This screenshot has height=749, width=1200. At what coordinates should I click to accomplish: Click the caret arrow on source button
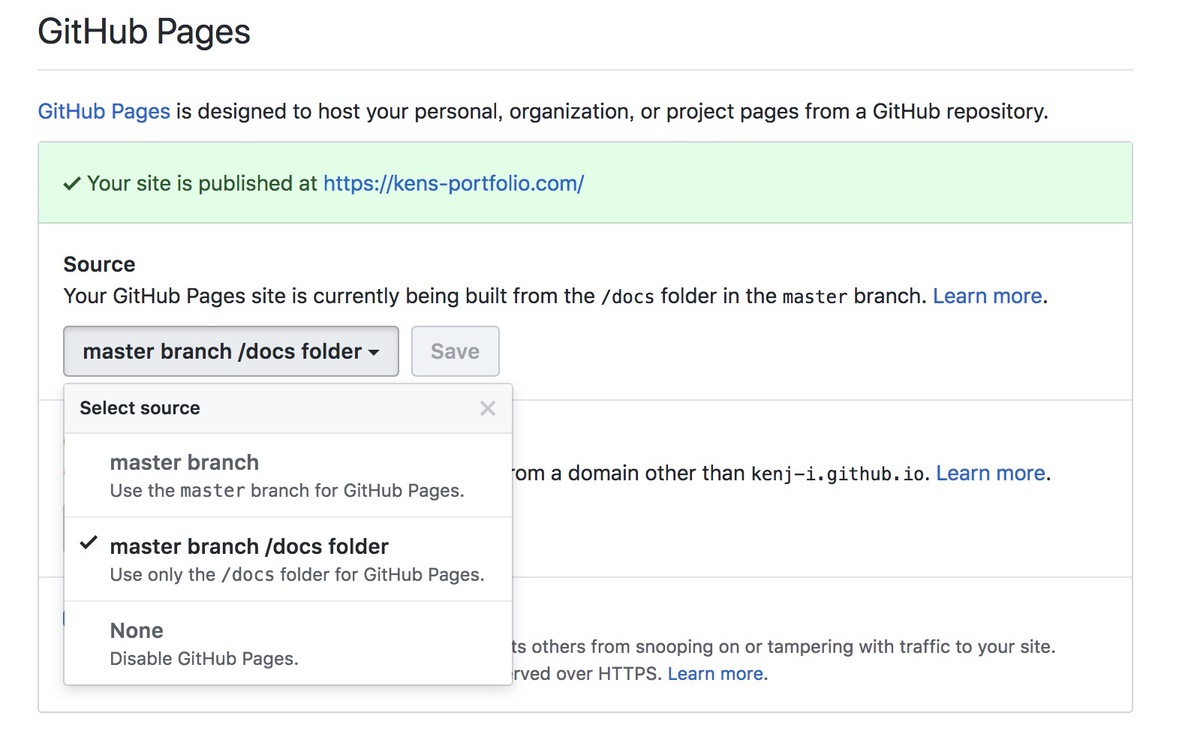[x=374, y=352]
